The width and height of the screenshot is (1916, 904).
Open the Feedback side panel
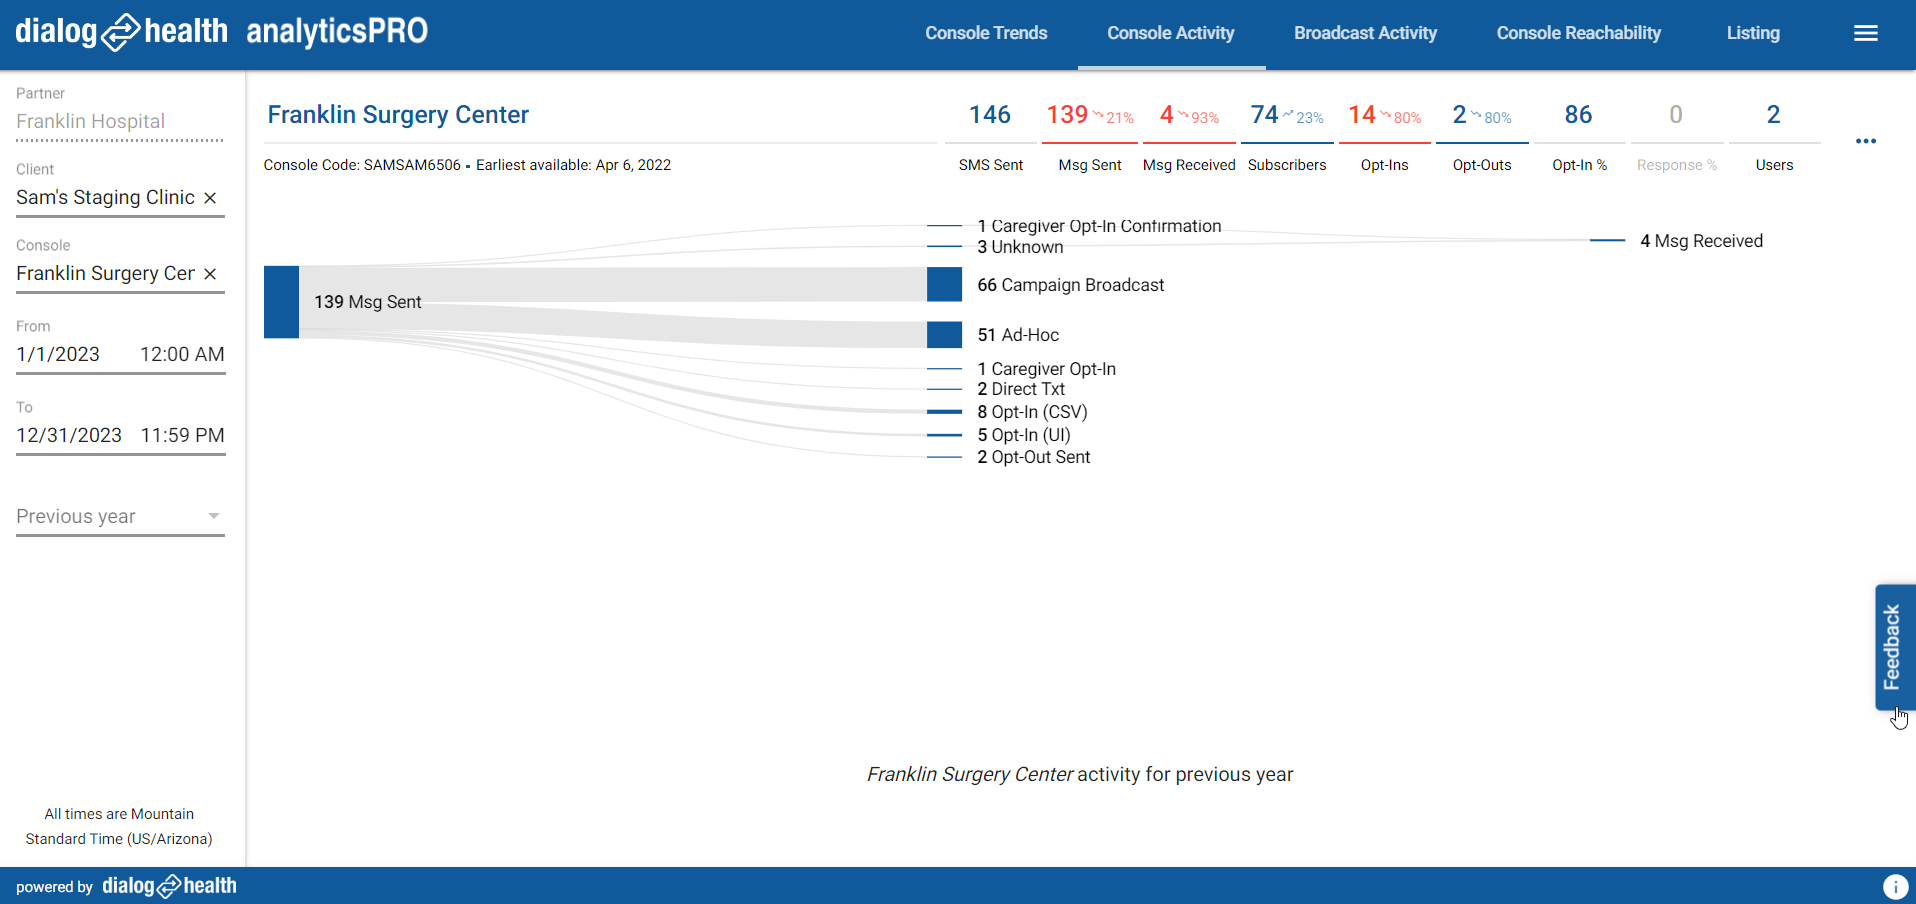click(x=1894, y=647)
